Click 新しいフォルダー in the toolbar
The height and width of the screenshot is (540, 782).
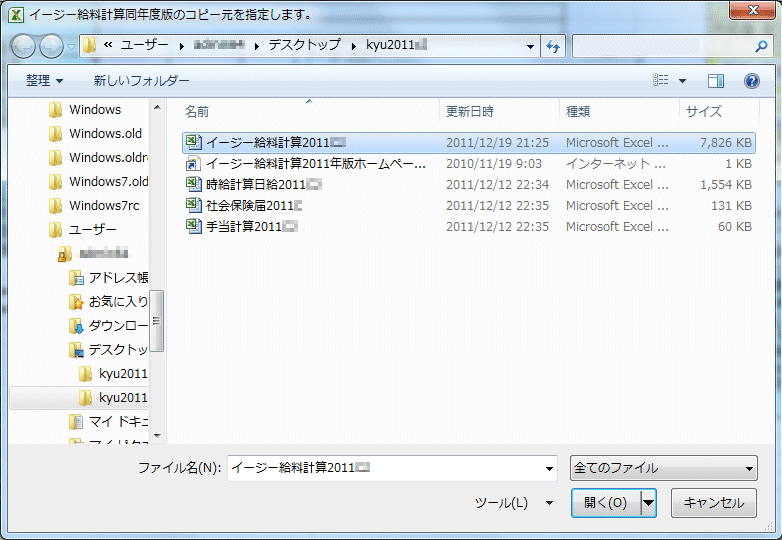click(x=141, y=81)
